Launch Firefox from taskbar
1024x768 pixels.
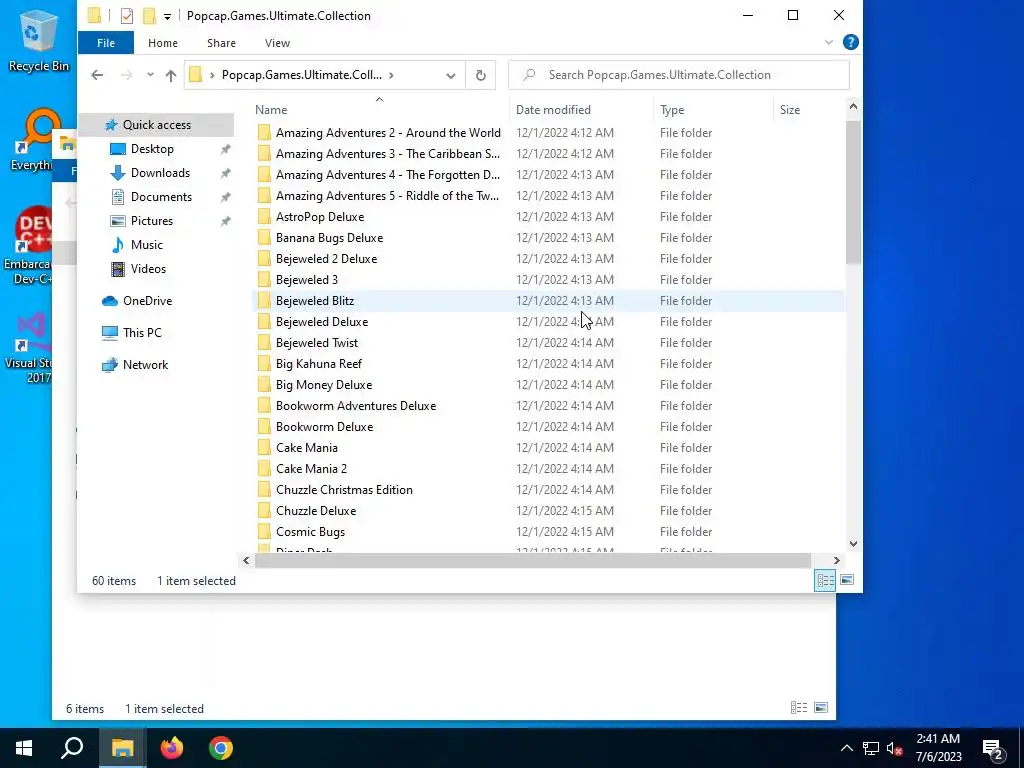(x=172, y=748)
